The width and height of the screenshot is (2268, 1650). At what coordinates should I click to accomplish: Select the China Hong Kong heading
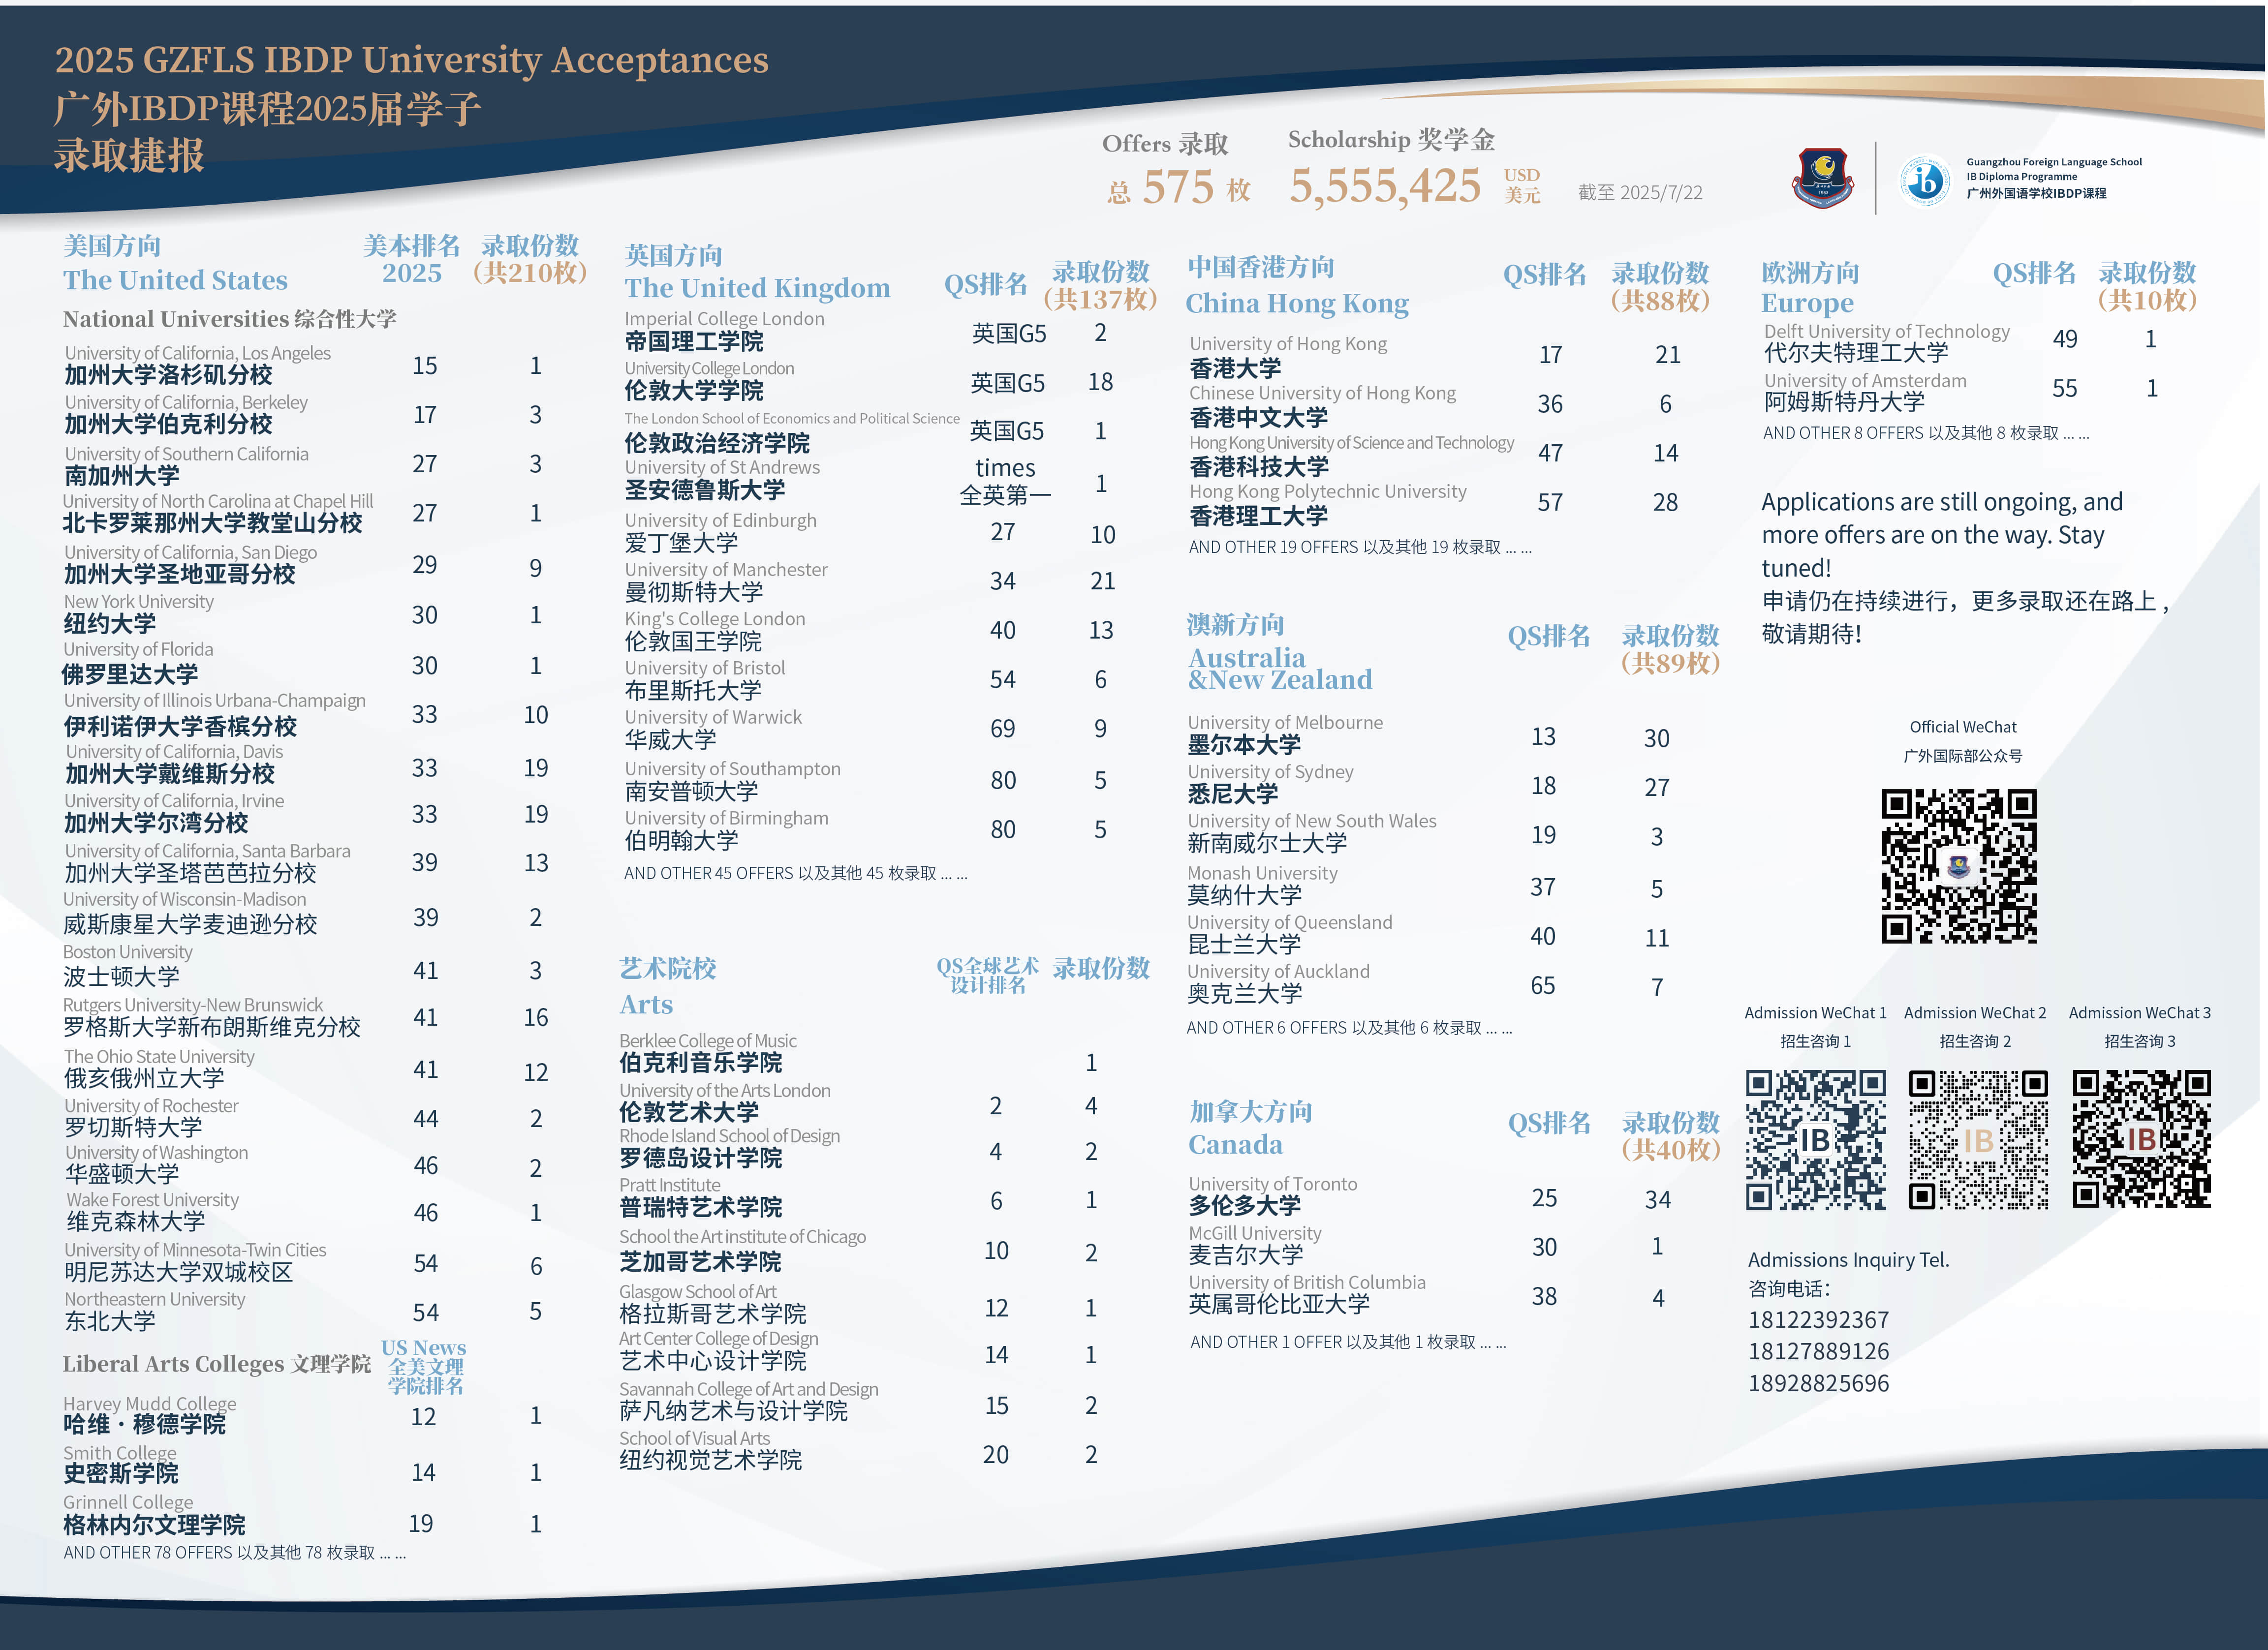1297,303
